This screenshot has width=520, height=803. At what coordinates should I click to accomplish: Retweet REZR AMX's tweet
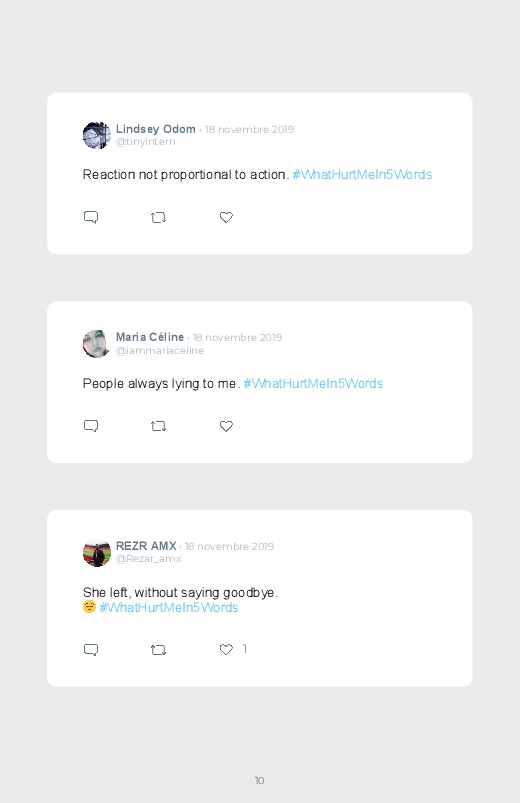[x=158, y=650]
